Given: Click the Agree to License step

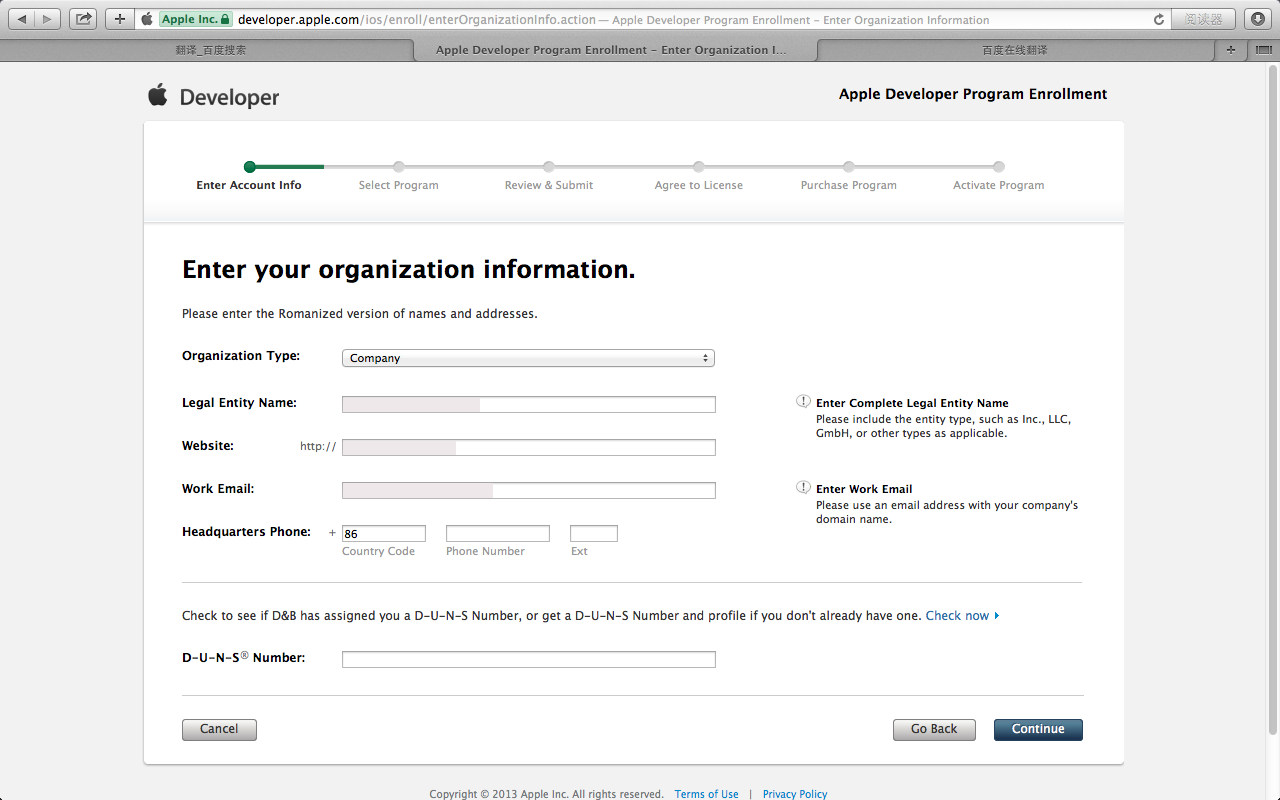Looking at the screenshot, I should coord(699,176).
